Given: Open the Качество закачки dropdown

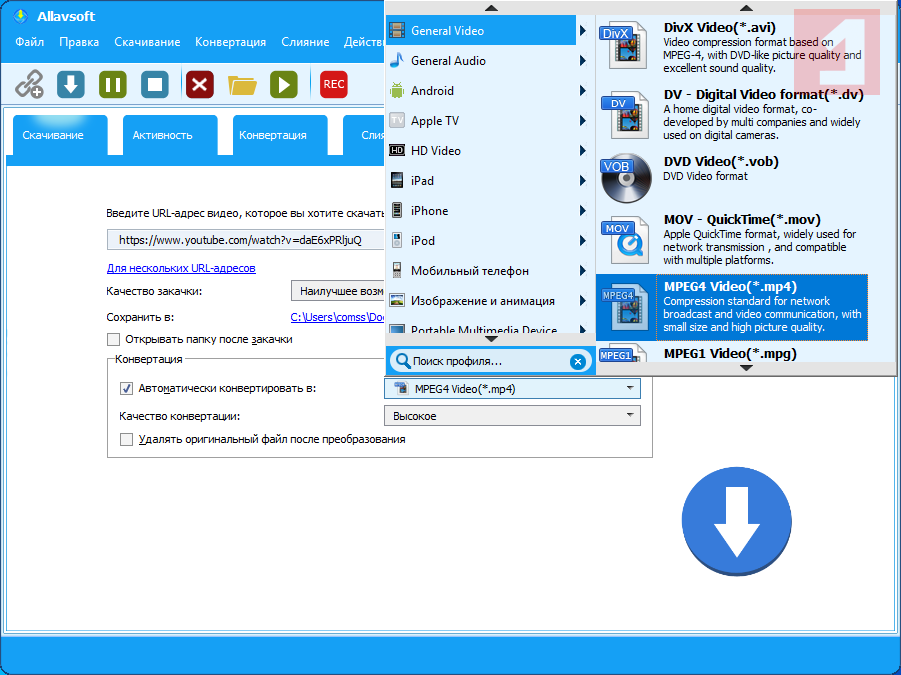Looking at the screenshot, I should pos(338,291).
